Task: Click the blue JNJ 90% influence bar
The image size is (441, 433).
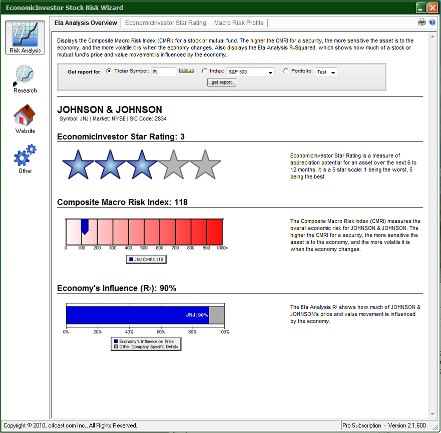Action: click(137, 315)
